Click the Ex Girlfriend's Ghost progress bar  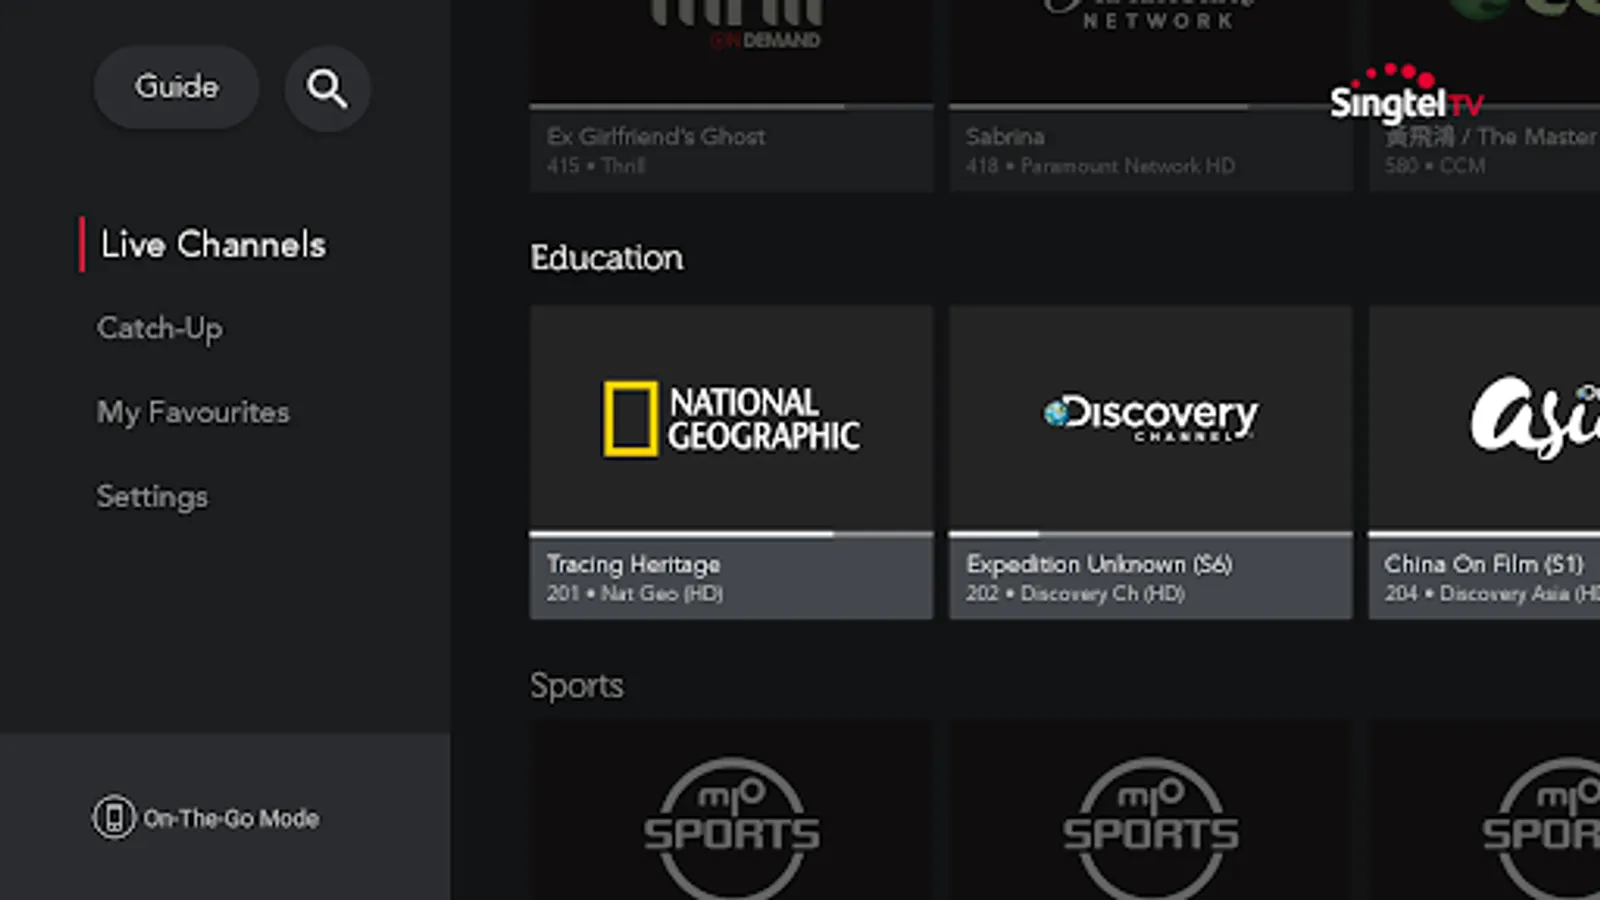point(731,107)
